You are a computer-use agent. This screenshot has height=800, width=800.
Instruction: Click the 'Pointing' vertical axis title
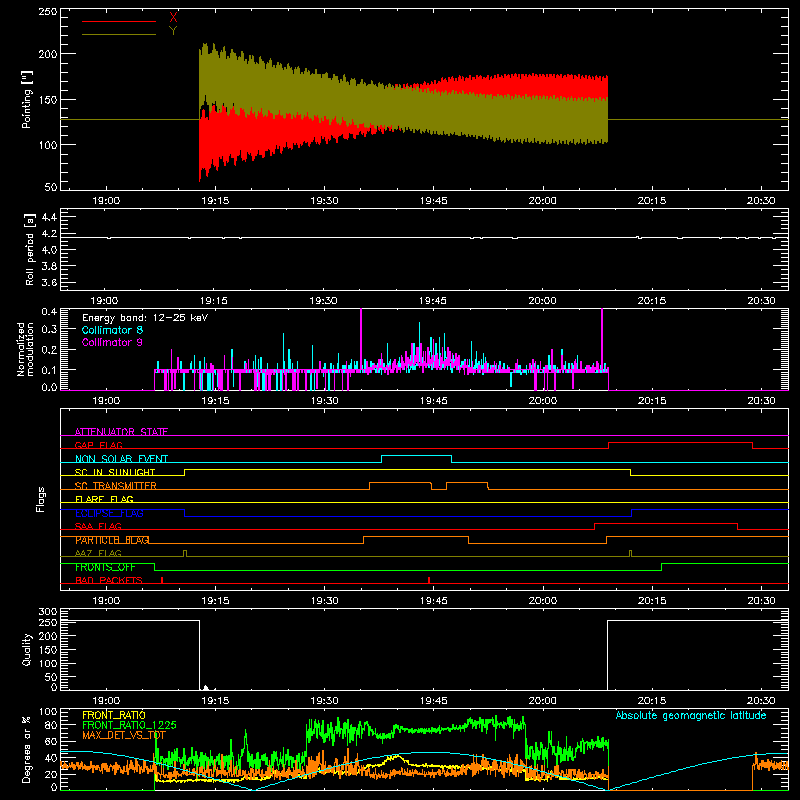(26, 99)
